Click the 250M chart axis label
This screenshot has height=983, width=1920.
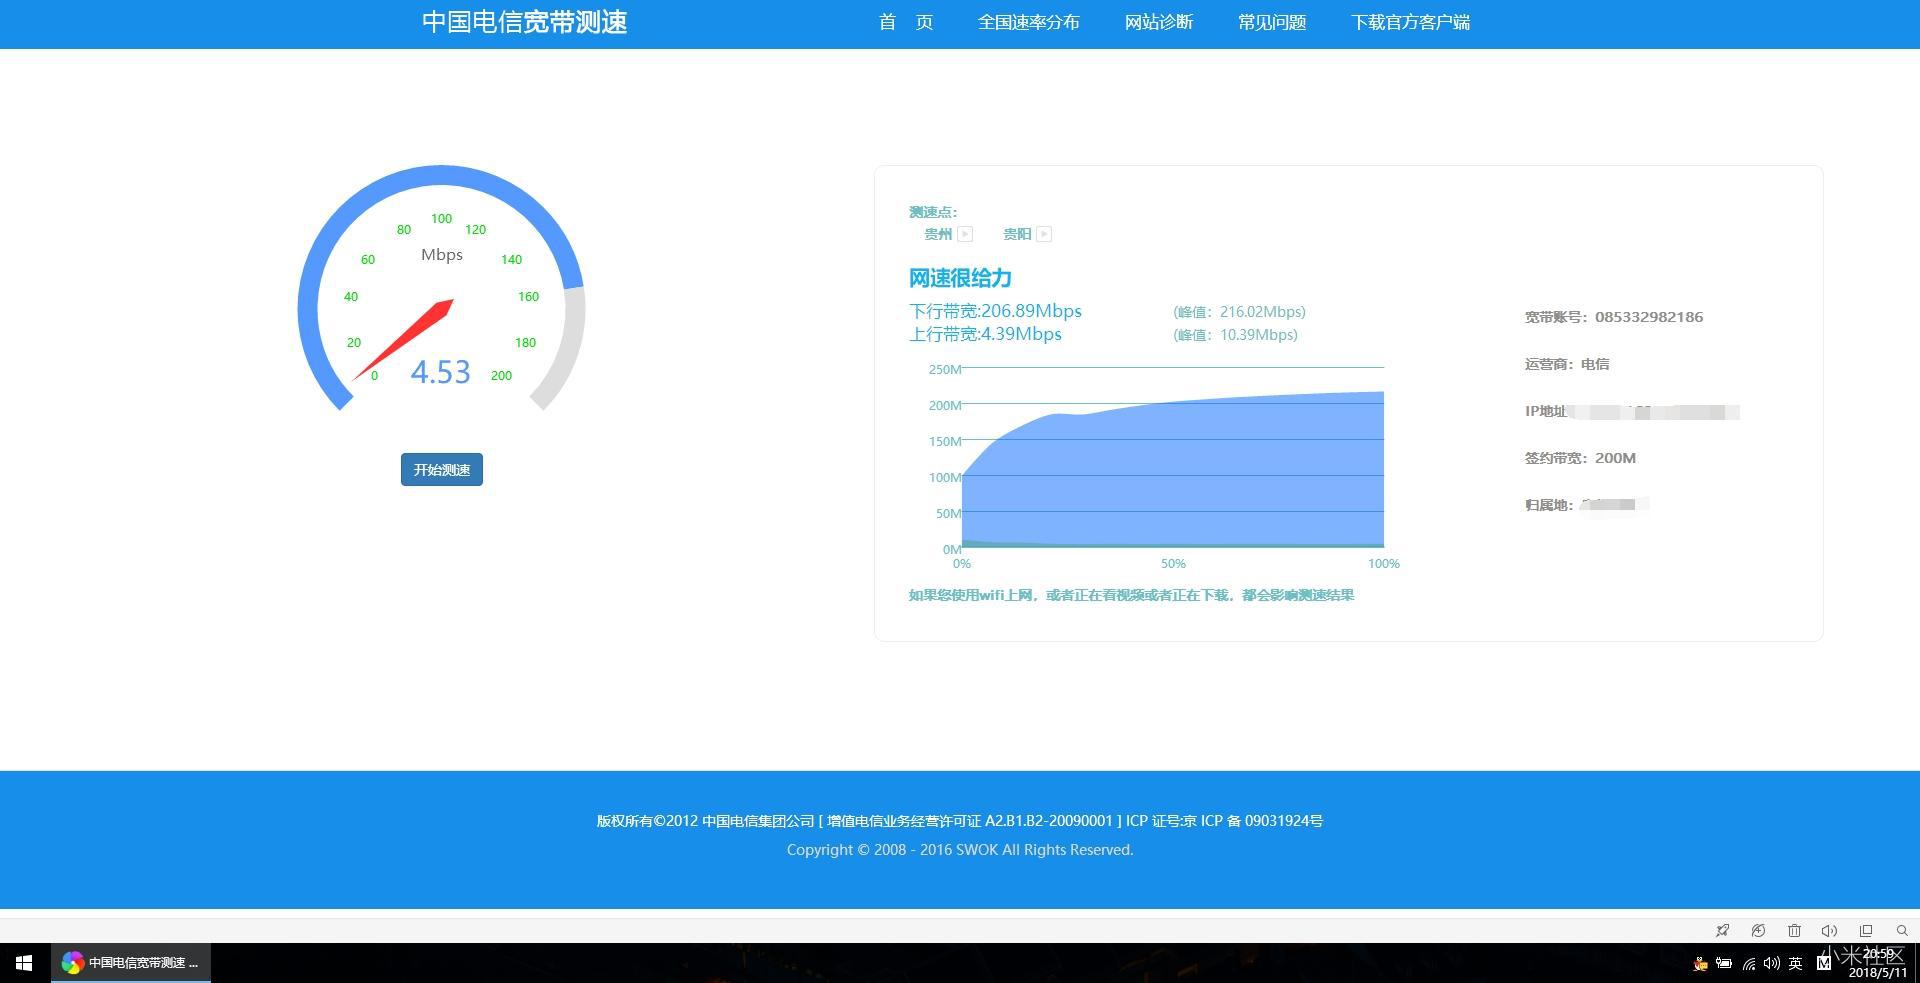coord(945,369)
